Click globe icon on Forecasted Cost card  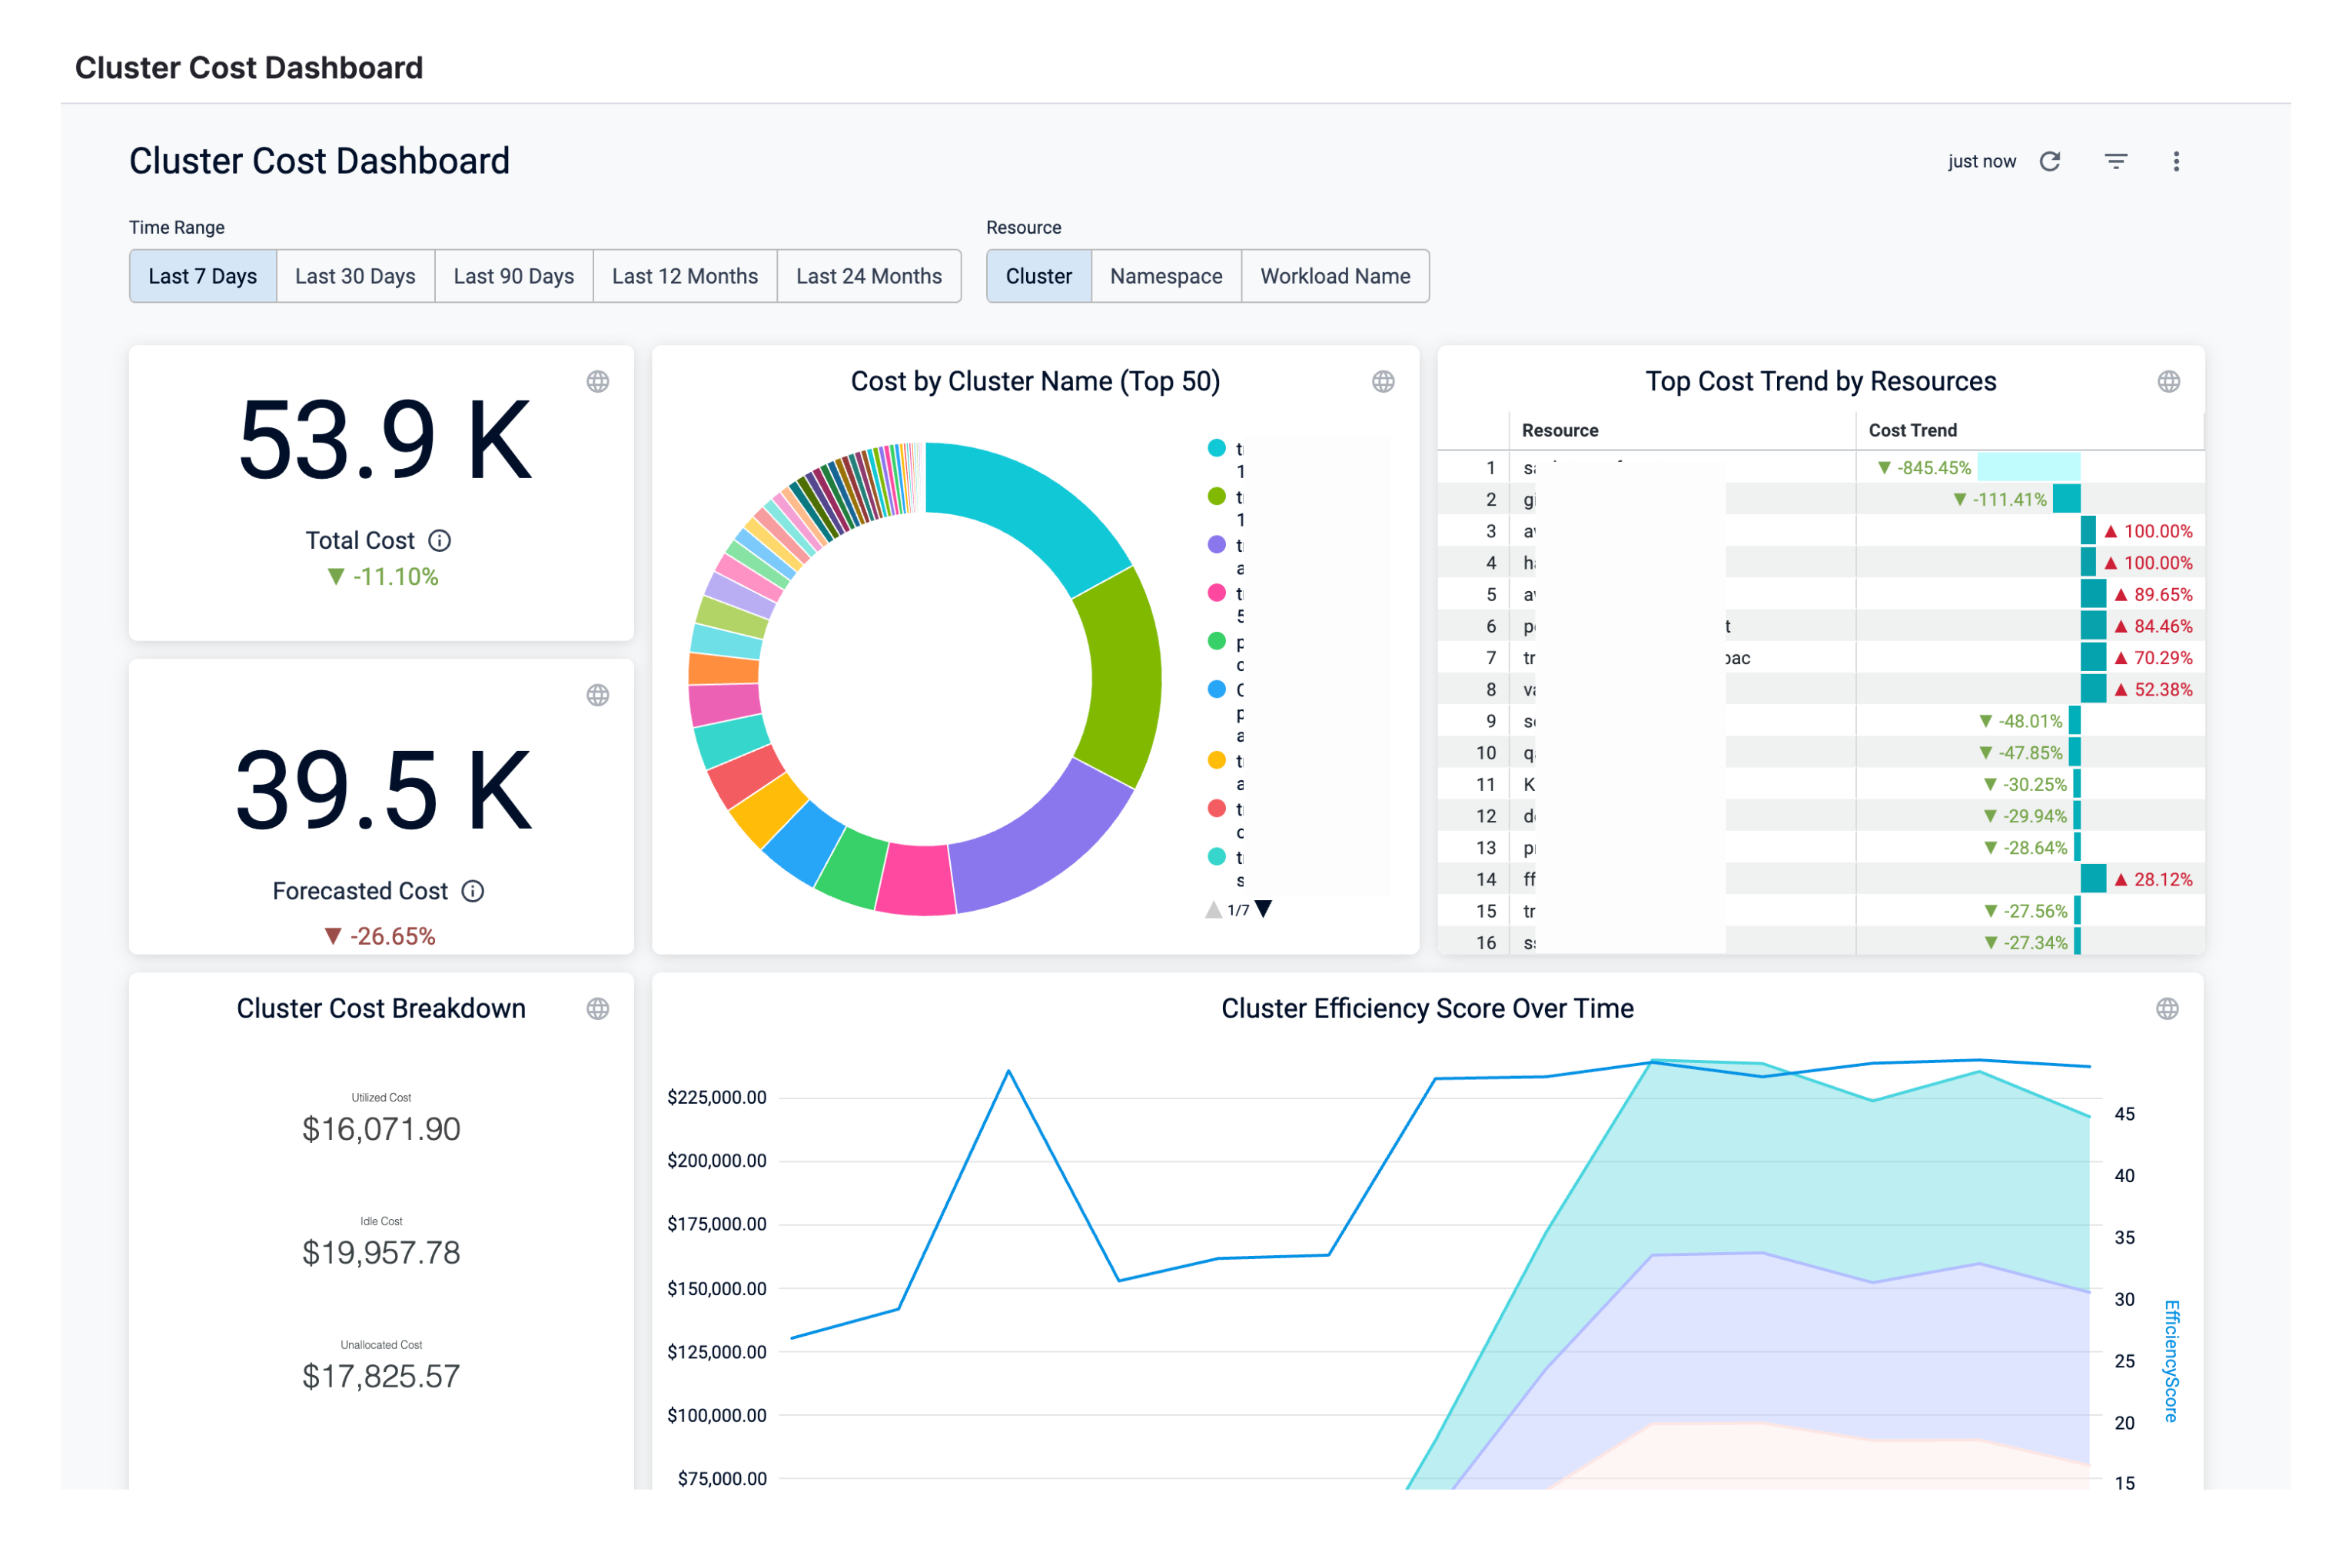pos(598,696)
